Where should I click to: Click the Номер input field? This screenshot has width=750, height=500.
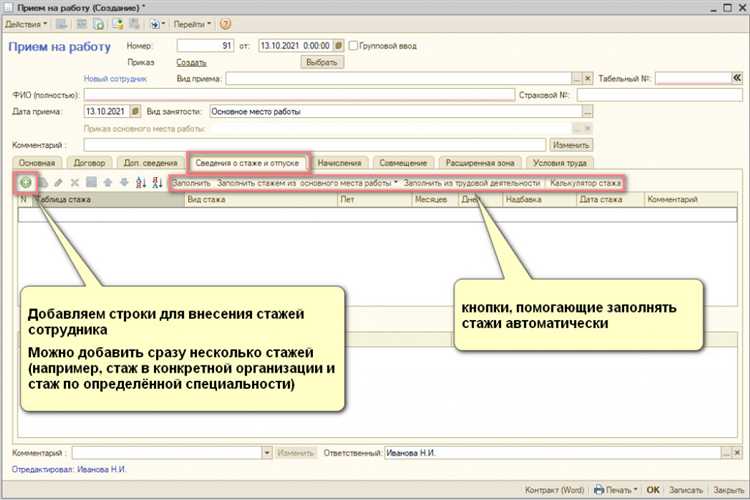click(205, 46)
